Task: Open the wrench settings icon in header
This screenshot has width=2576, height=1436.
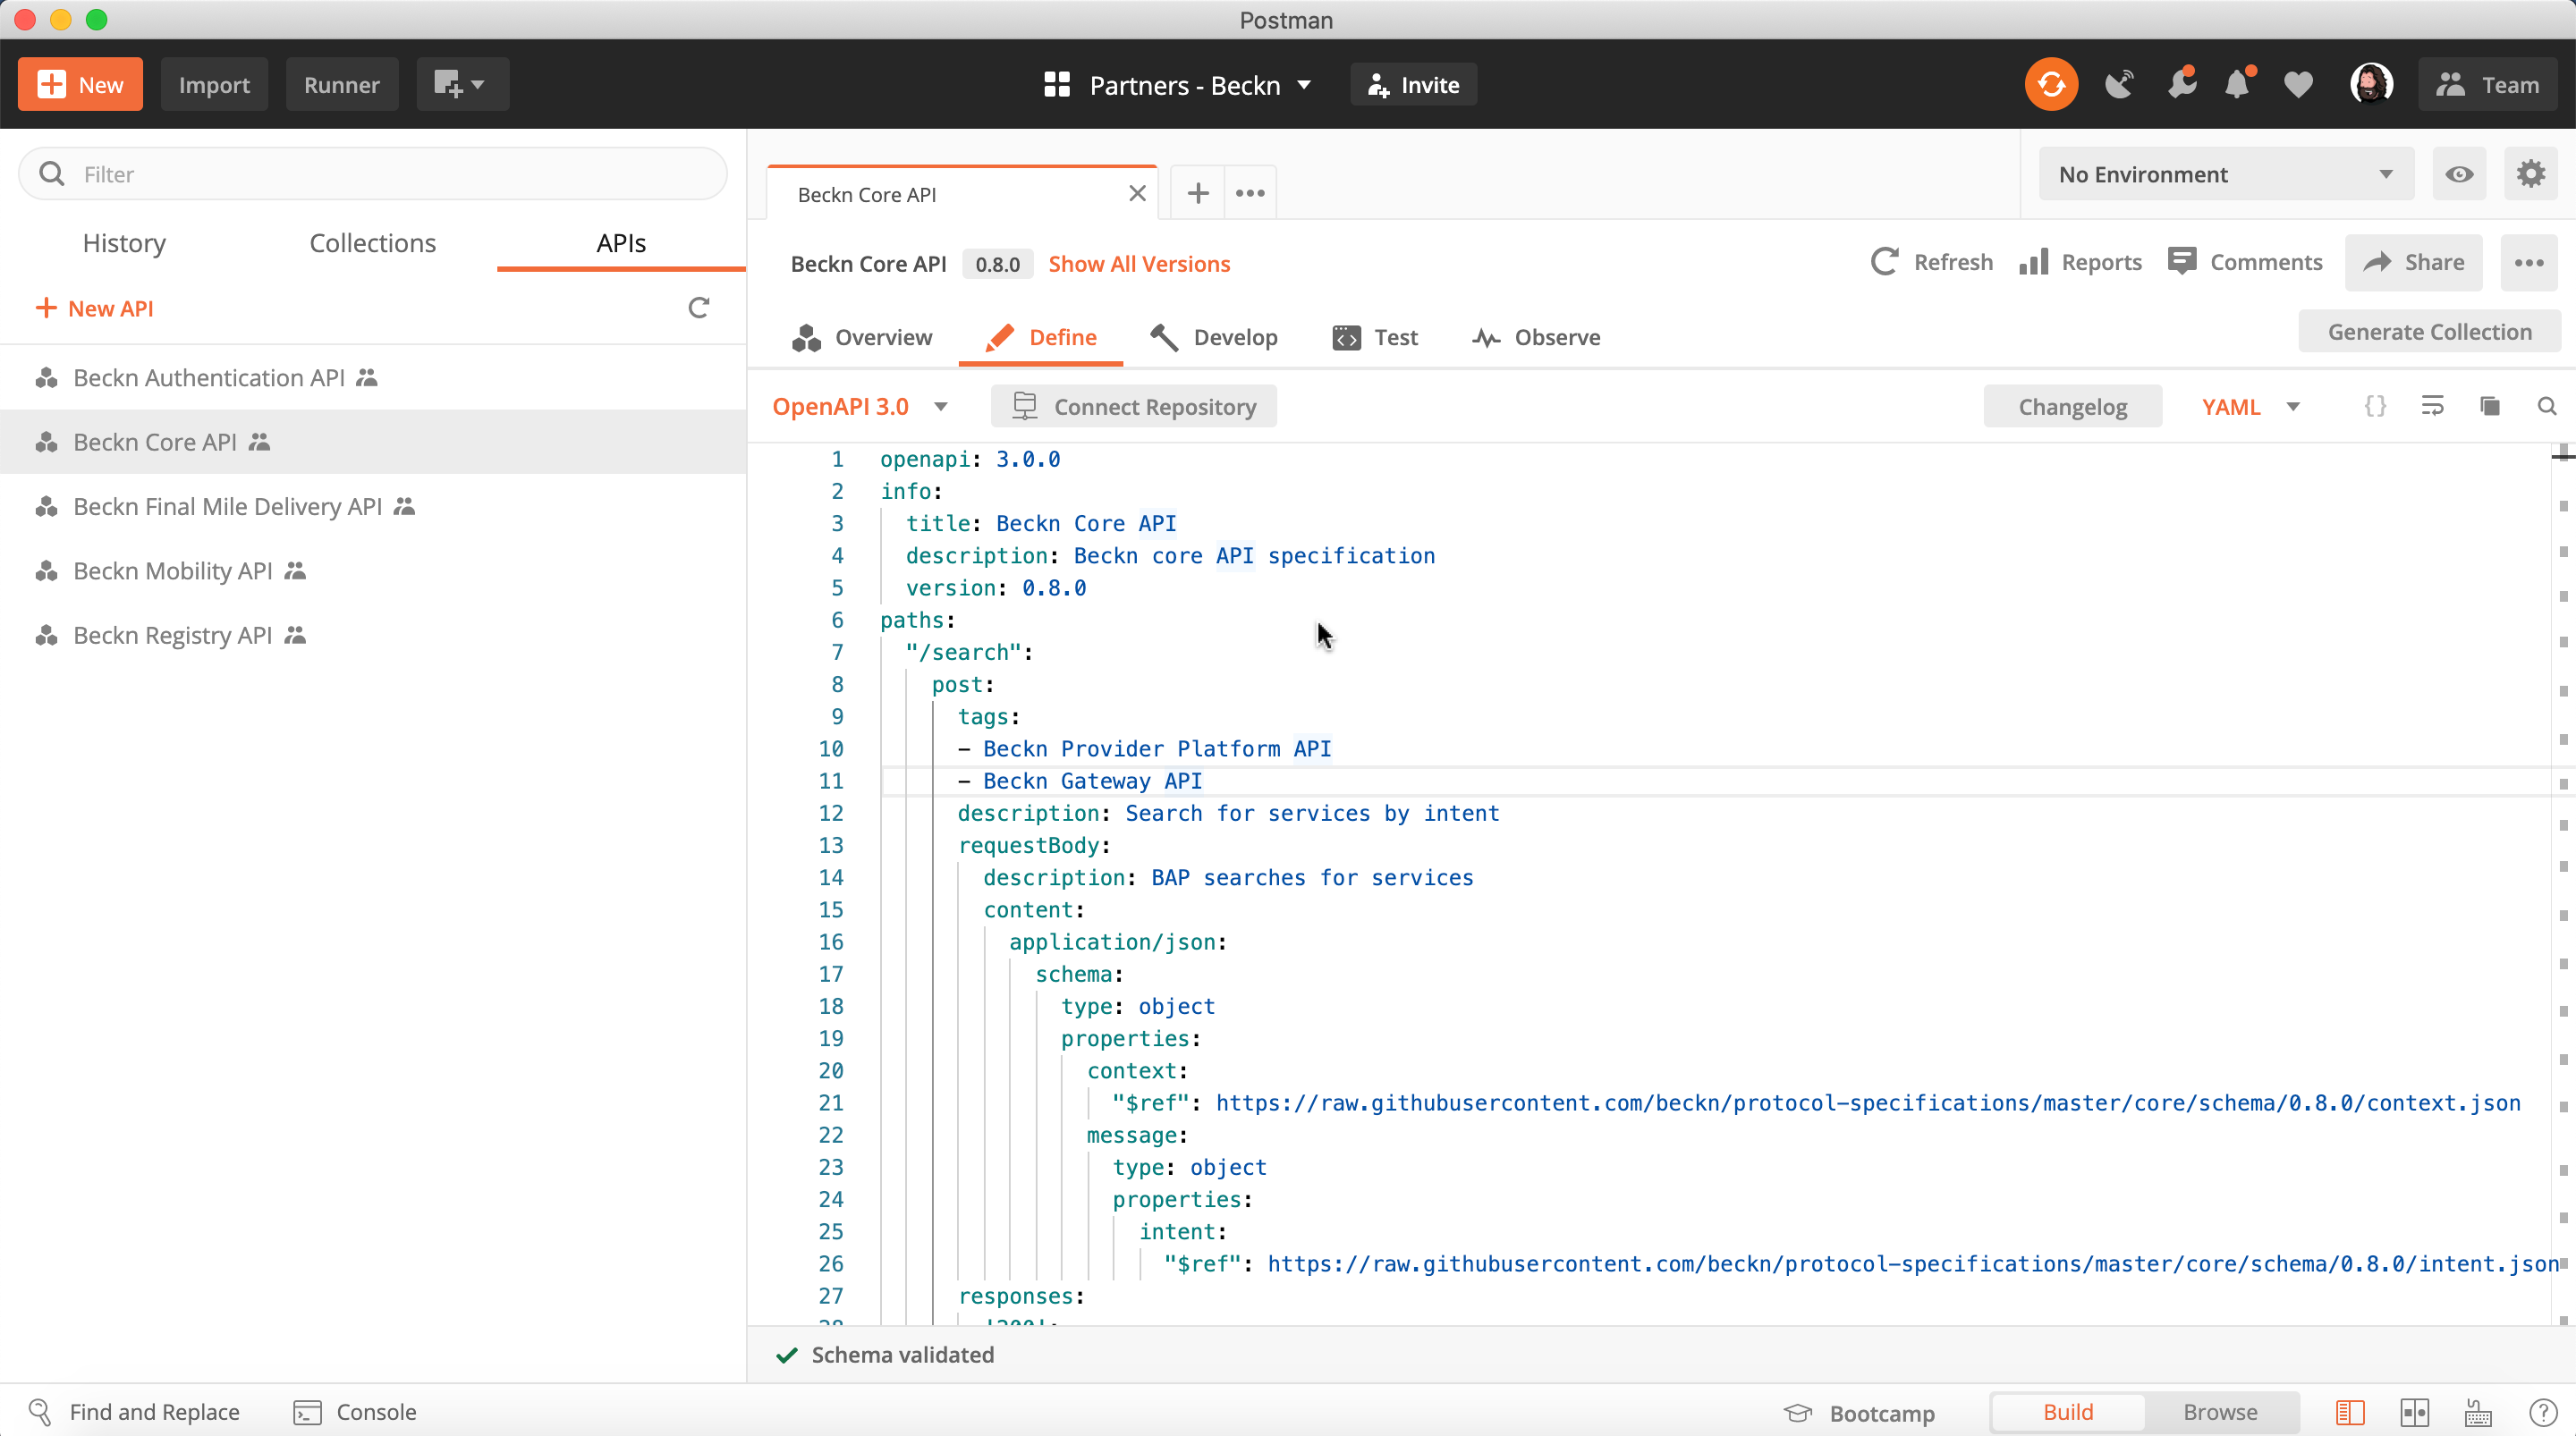Action: [2182, 84]
